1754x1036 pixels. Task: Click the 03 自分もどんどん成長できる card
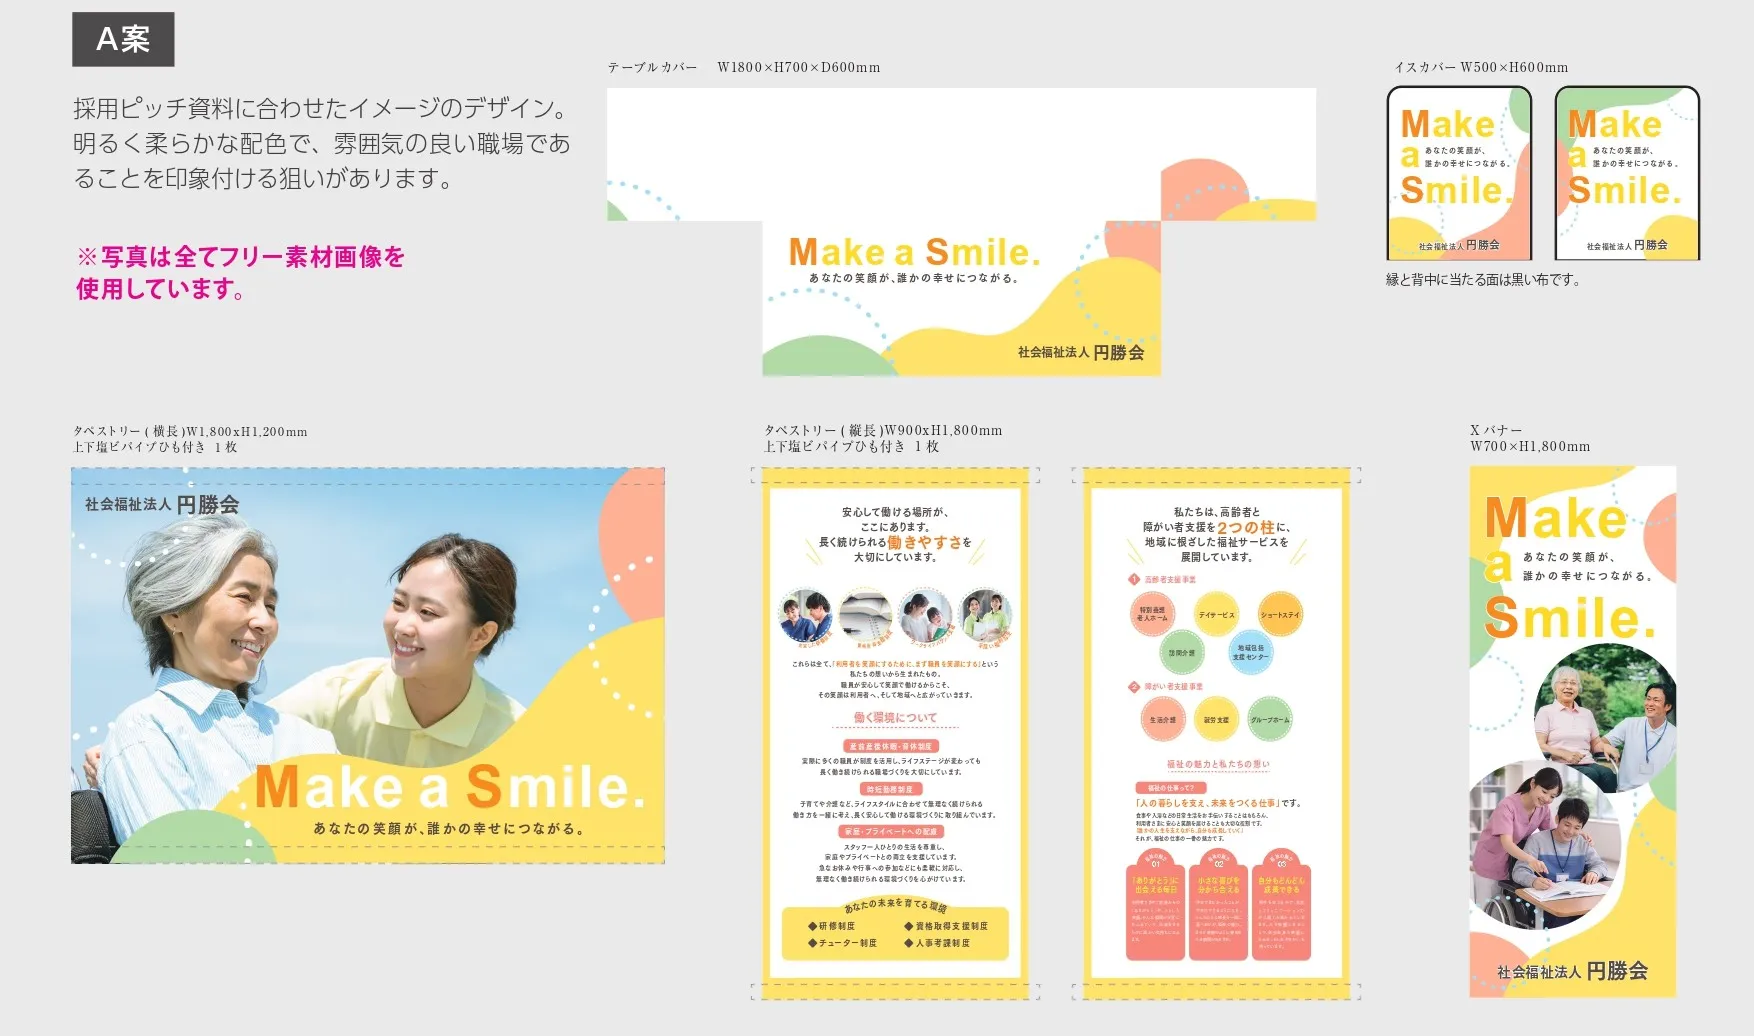[x=1281, y=908]
